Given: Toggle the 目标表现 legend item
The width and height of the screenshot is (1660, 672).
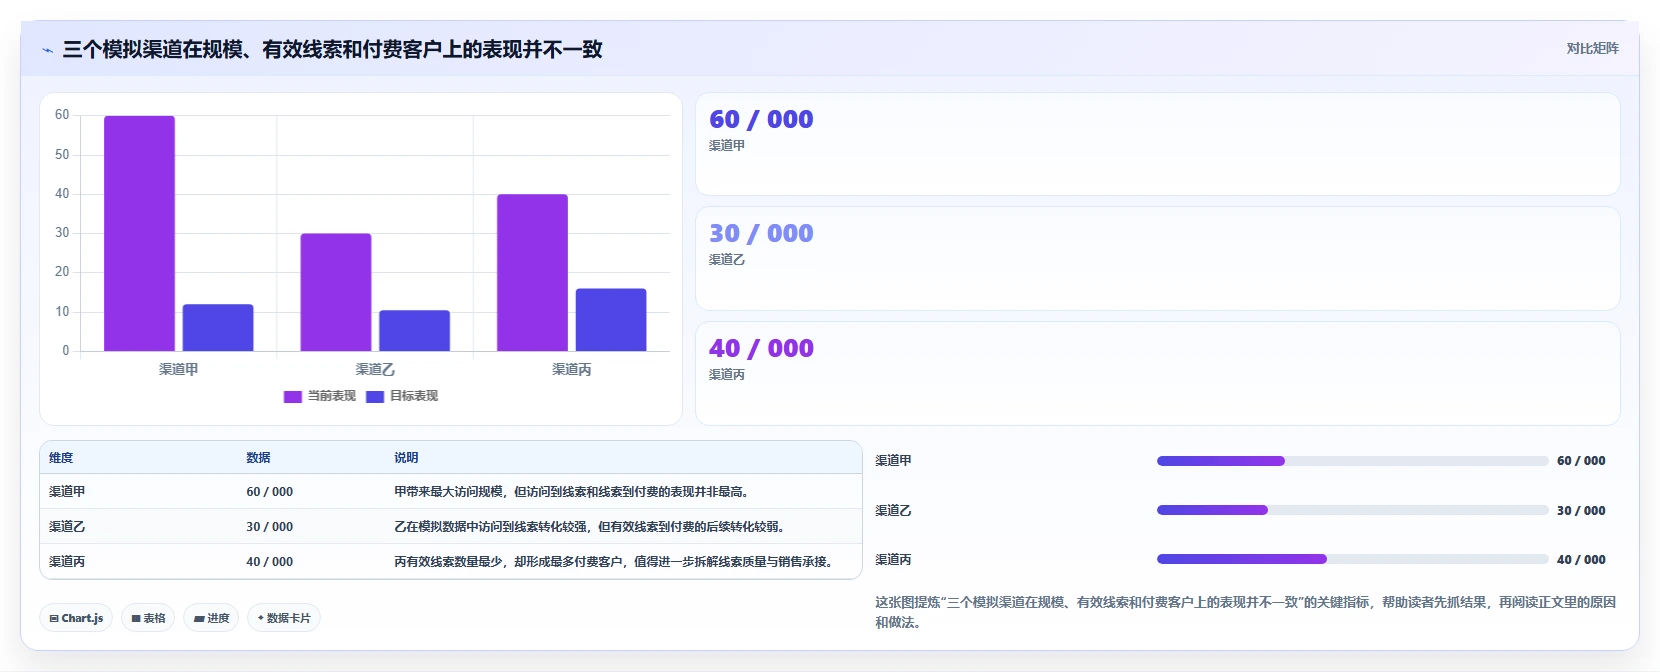Looking at the screenshot, I should click(402, 396).
